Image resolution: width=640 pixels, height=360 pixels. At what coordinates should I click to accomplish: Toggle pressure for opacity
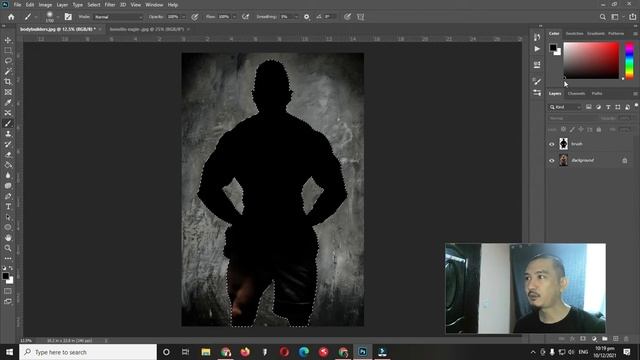(x=195, y=17)
